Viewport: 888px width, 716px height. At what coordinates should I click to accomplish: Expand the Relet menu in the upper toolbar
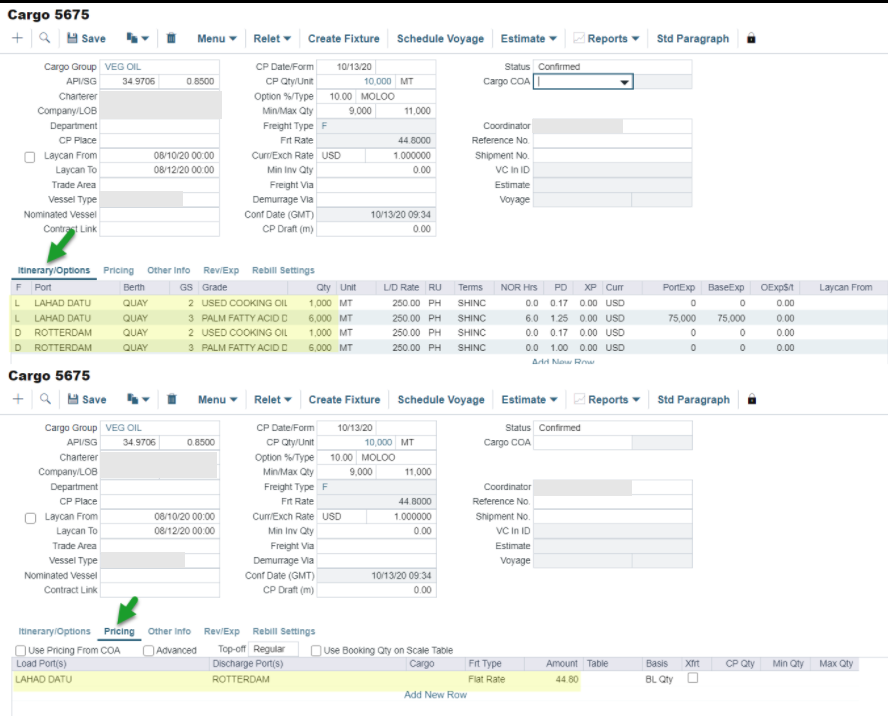[272, 38]
